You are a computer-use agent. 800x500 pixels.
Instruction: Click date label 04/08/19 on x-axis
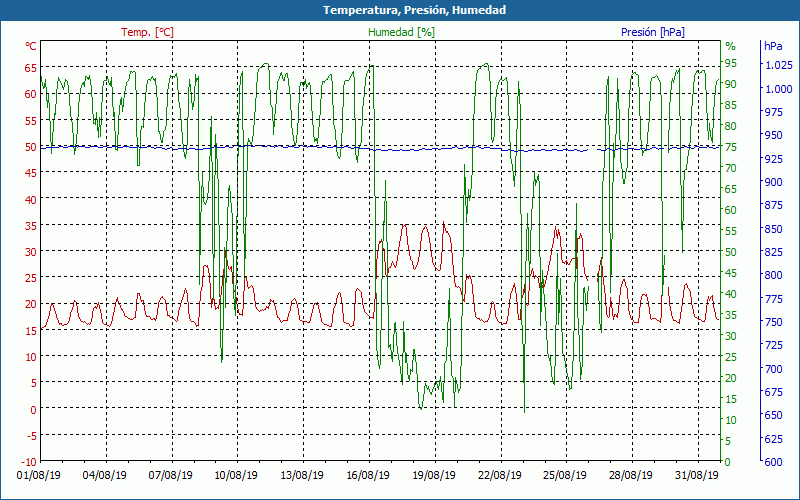pyautogui.click(x=105, y=475)
